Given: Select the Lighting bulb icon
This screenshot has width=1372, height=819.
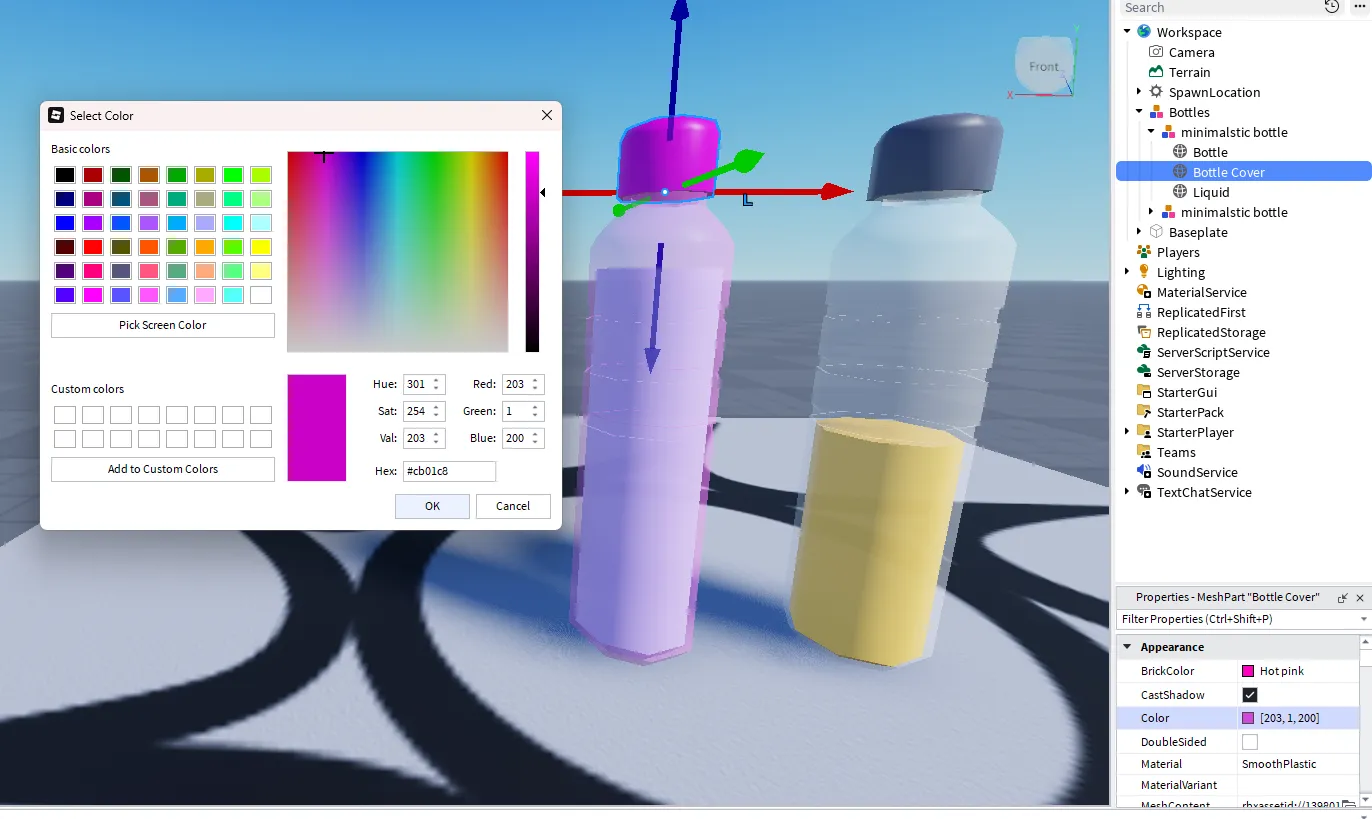Looking at the screenshot, I should [x=1144, y=272].
